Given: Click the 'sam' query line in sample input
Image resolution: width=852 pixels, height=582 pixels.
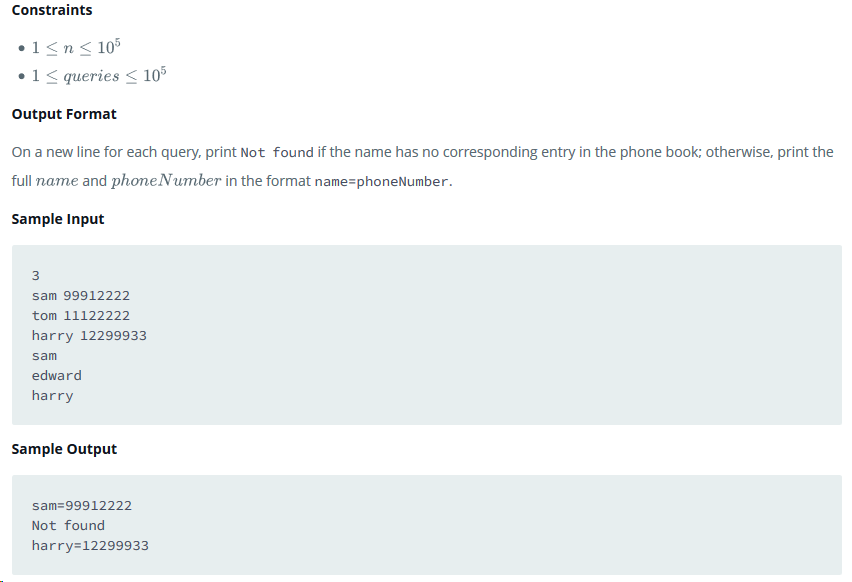Looking at the screenshot, I should (44, 356).
